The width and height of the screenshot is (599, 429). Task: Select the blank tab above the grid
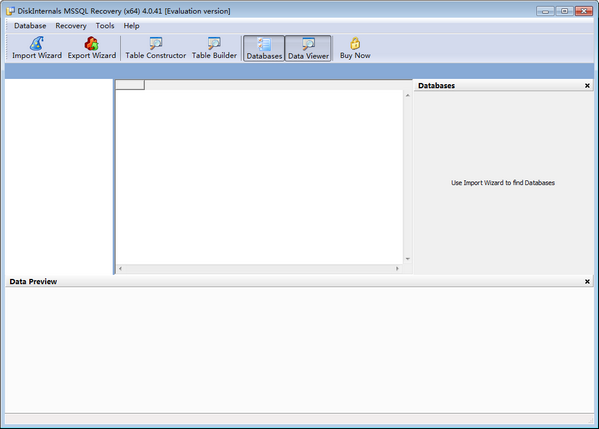[x=130, y=85]
